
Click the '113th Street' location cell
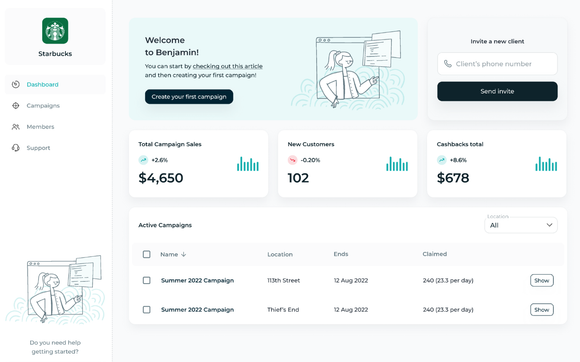(x=283, y=280)
